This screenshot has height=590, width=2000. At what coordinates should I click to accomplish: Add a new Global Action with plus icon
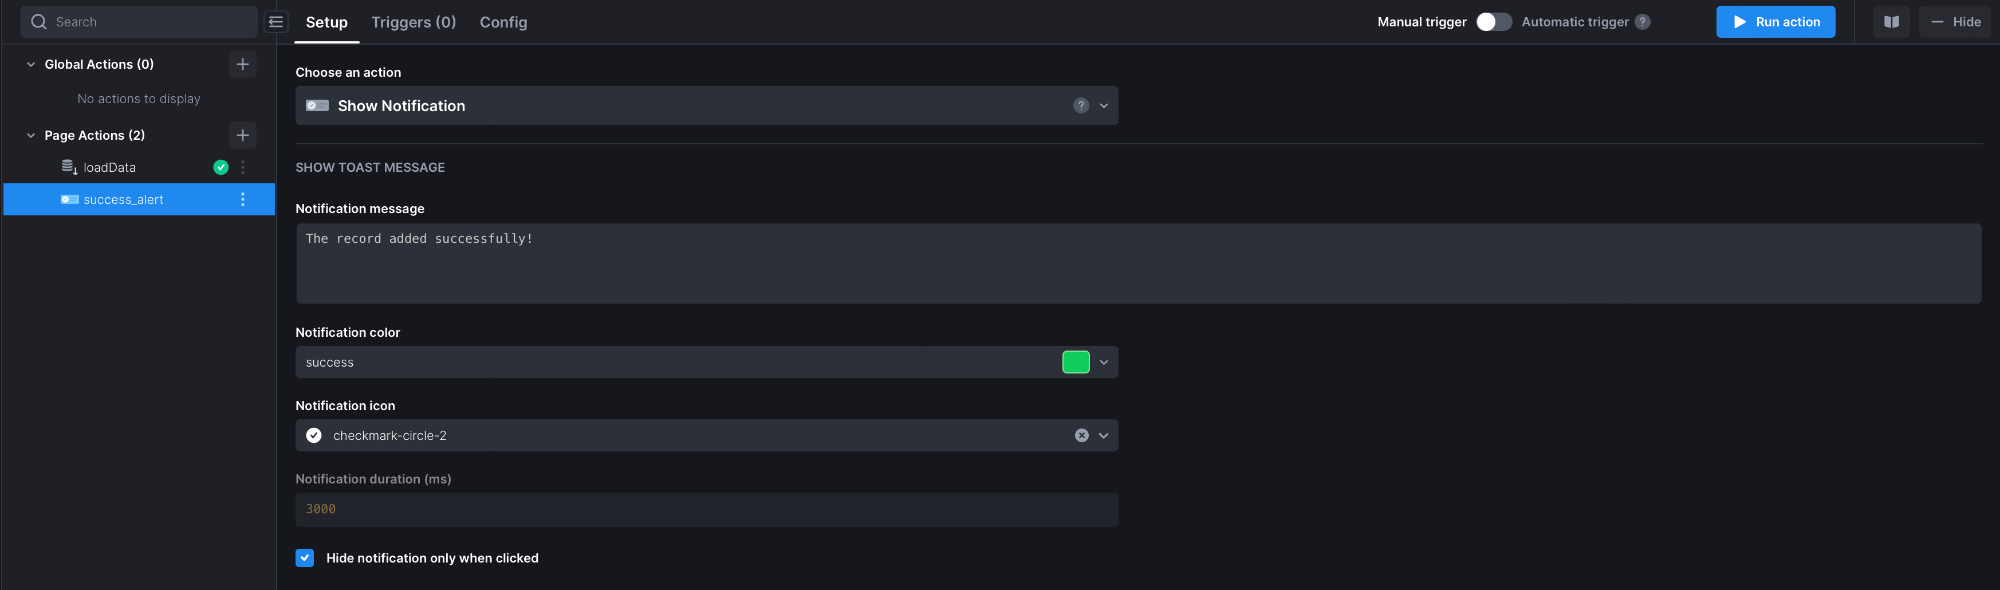242,64
